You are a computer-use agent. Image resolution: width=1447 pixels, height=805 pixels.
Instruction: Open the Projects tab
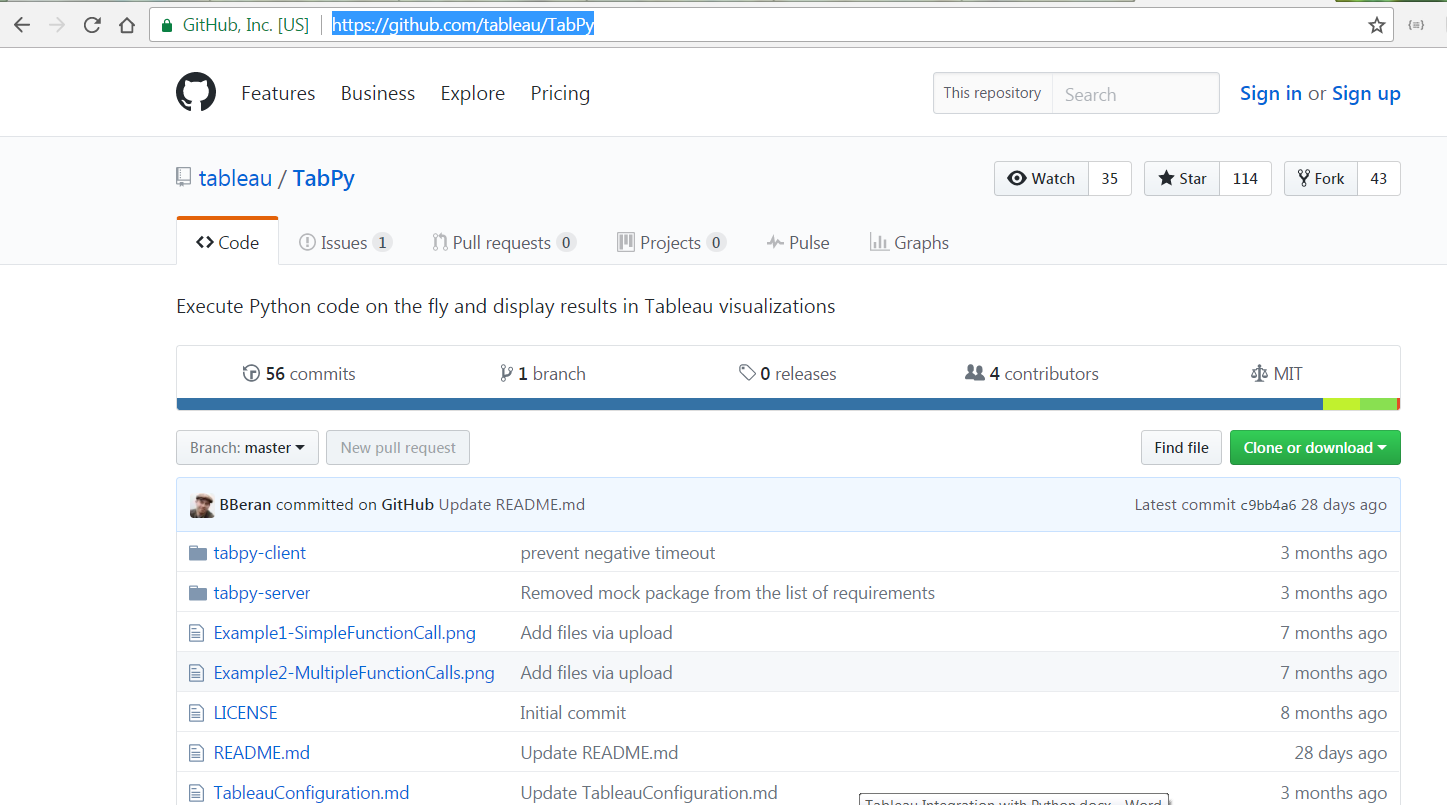pyautogui.click(x=671, y=242)
